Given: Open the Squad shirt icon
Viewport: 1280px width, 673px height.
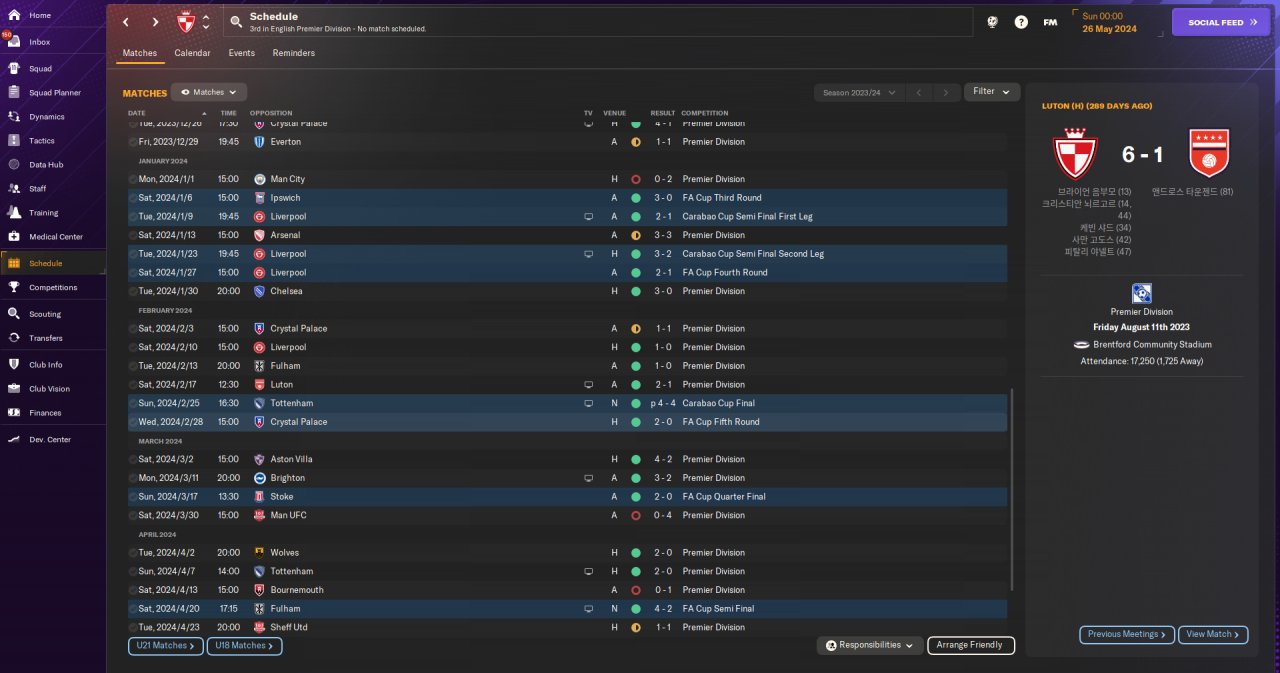Looking at the screenshot, I should [14, 69].
